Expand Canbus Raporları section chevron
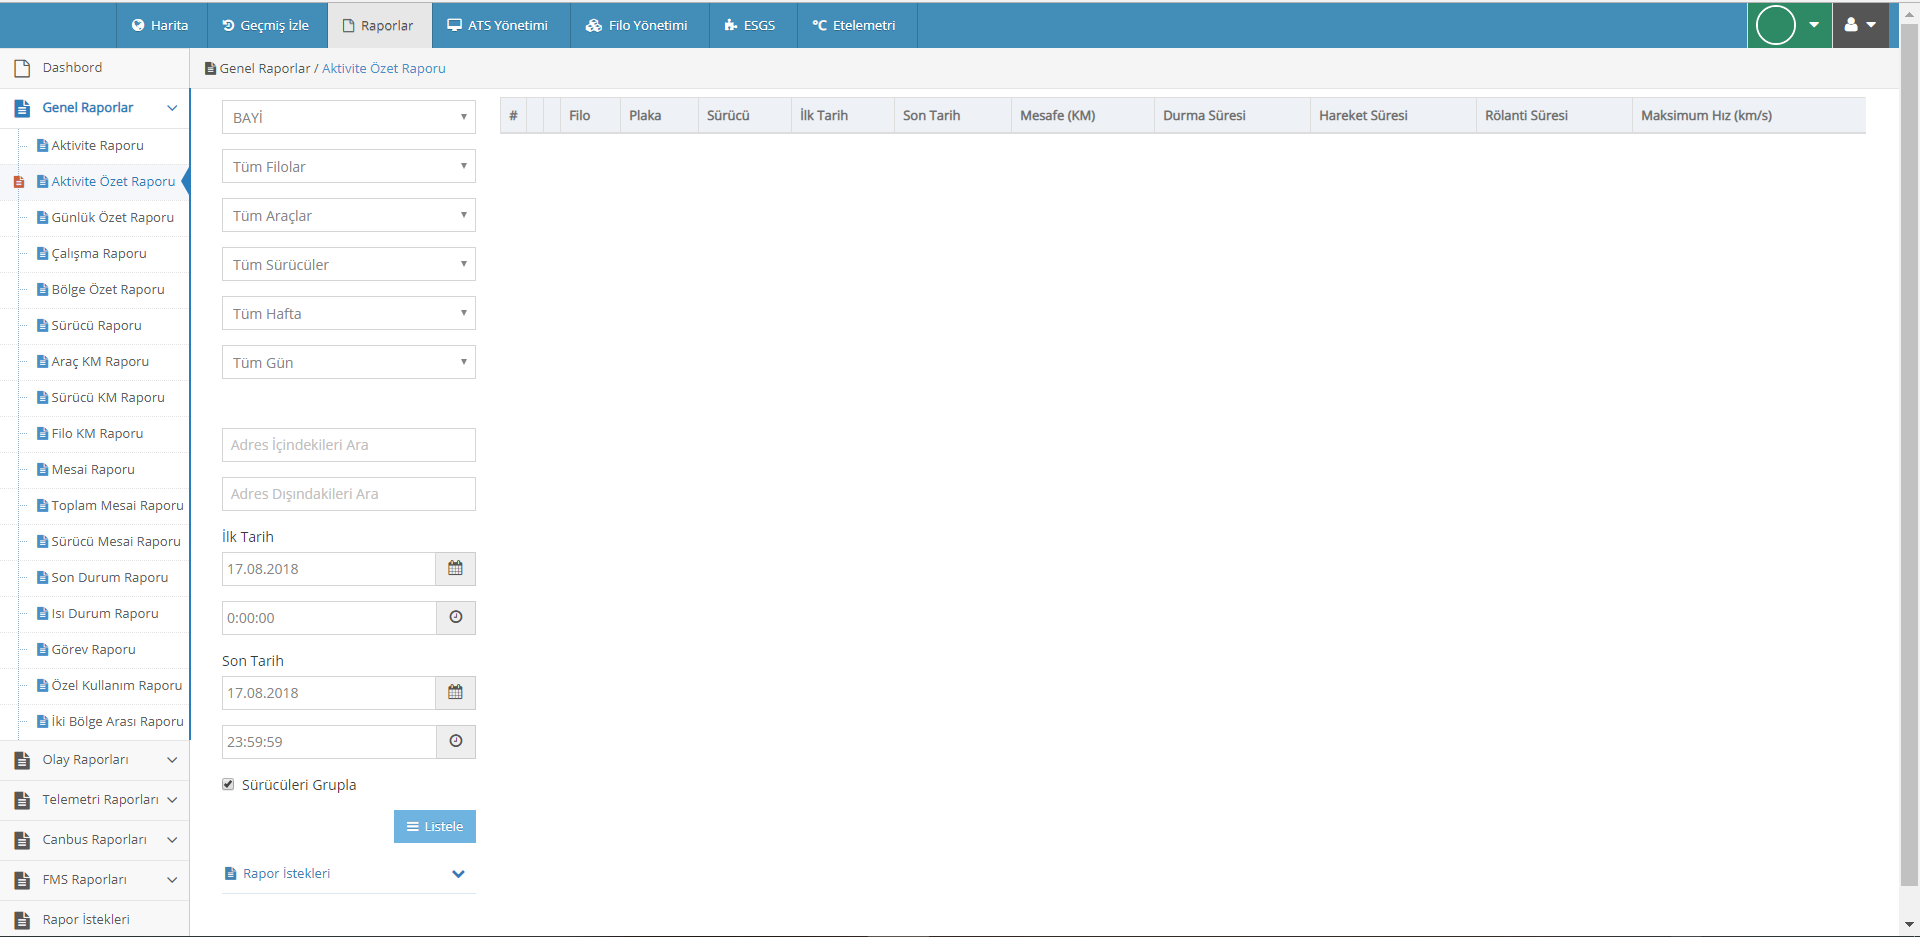The width and height of the screenshot is (1920, 937). 172,840
